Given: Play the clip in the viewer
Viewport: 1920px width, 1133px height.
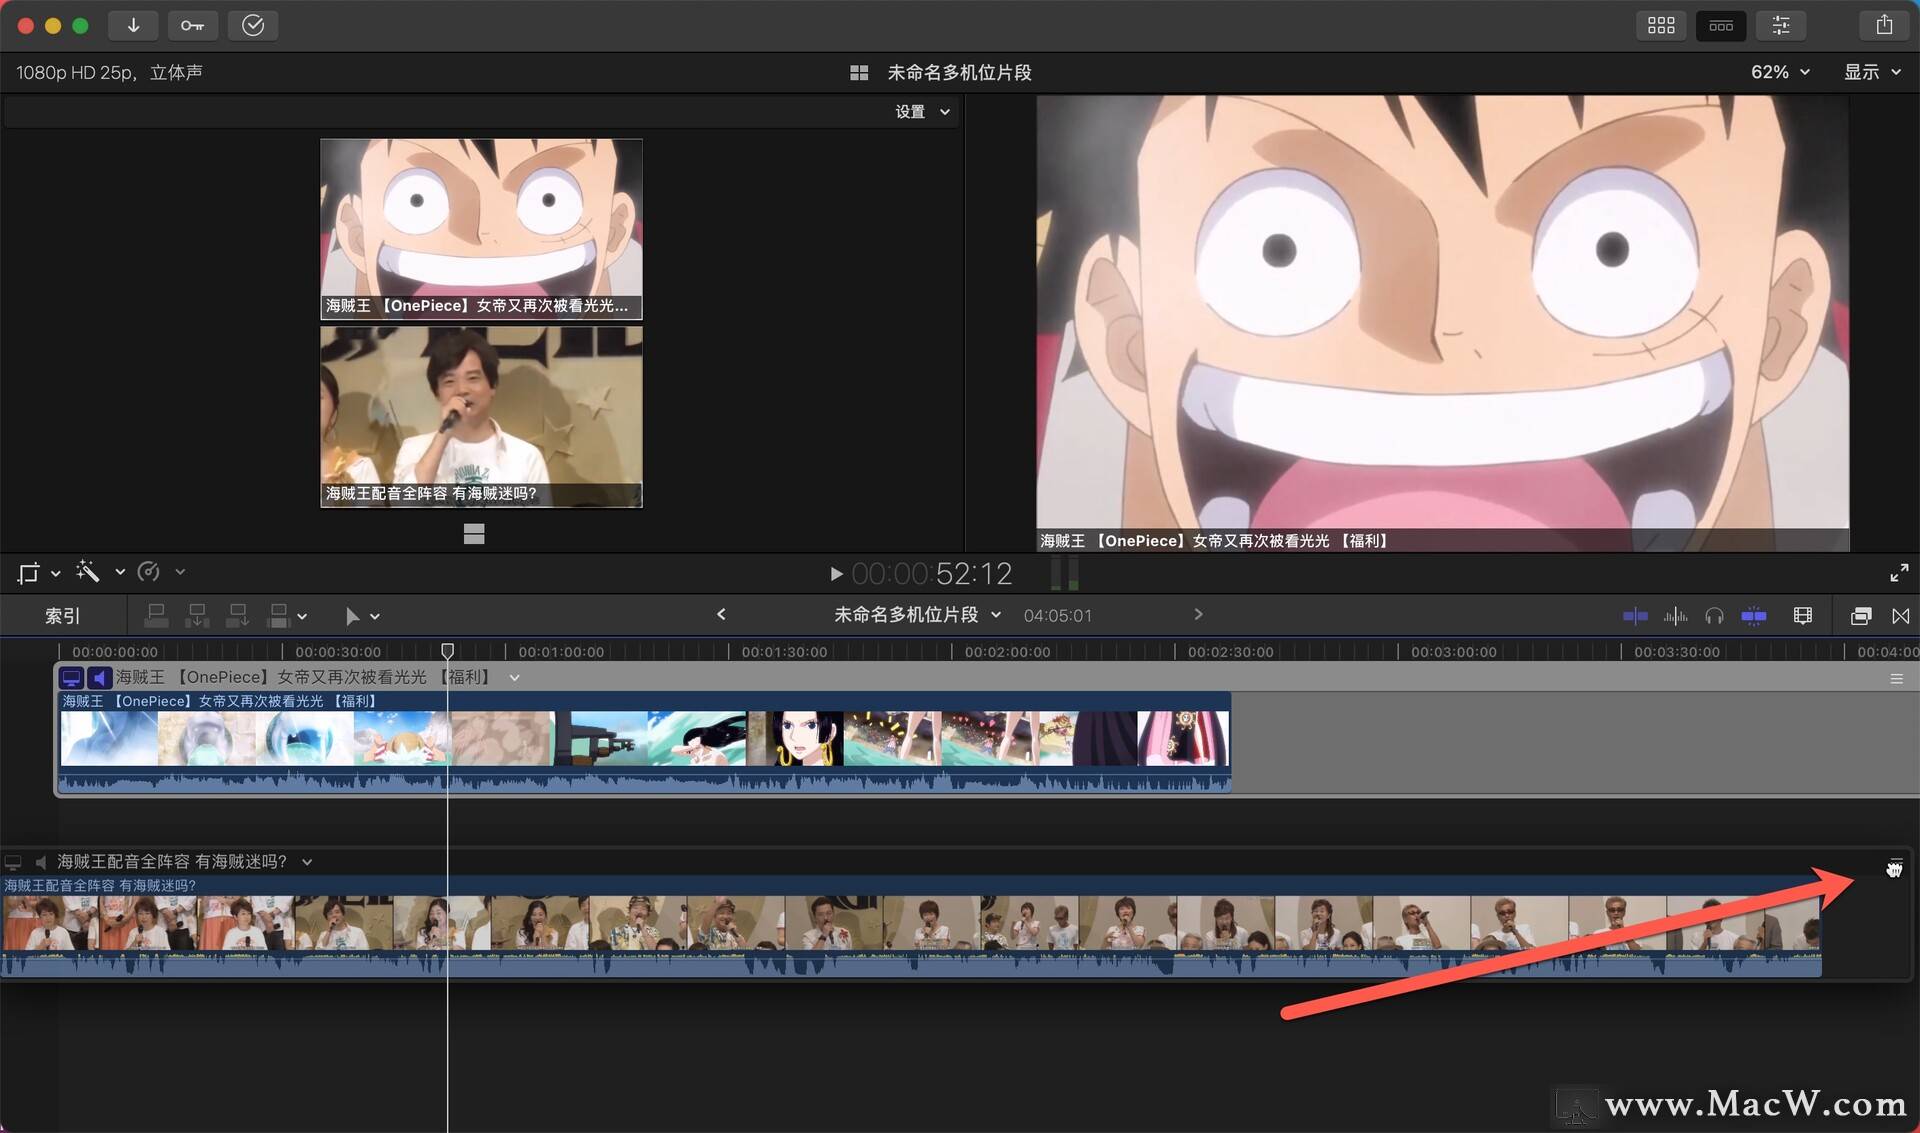Looking at the screenshot, I should (x=836, y=574).
